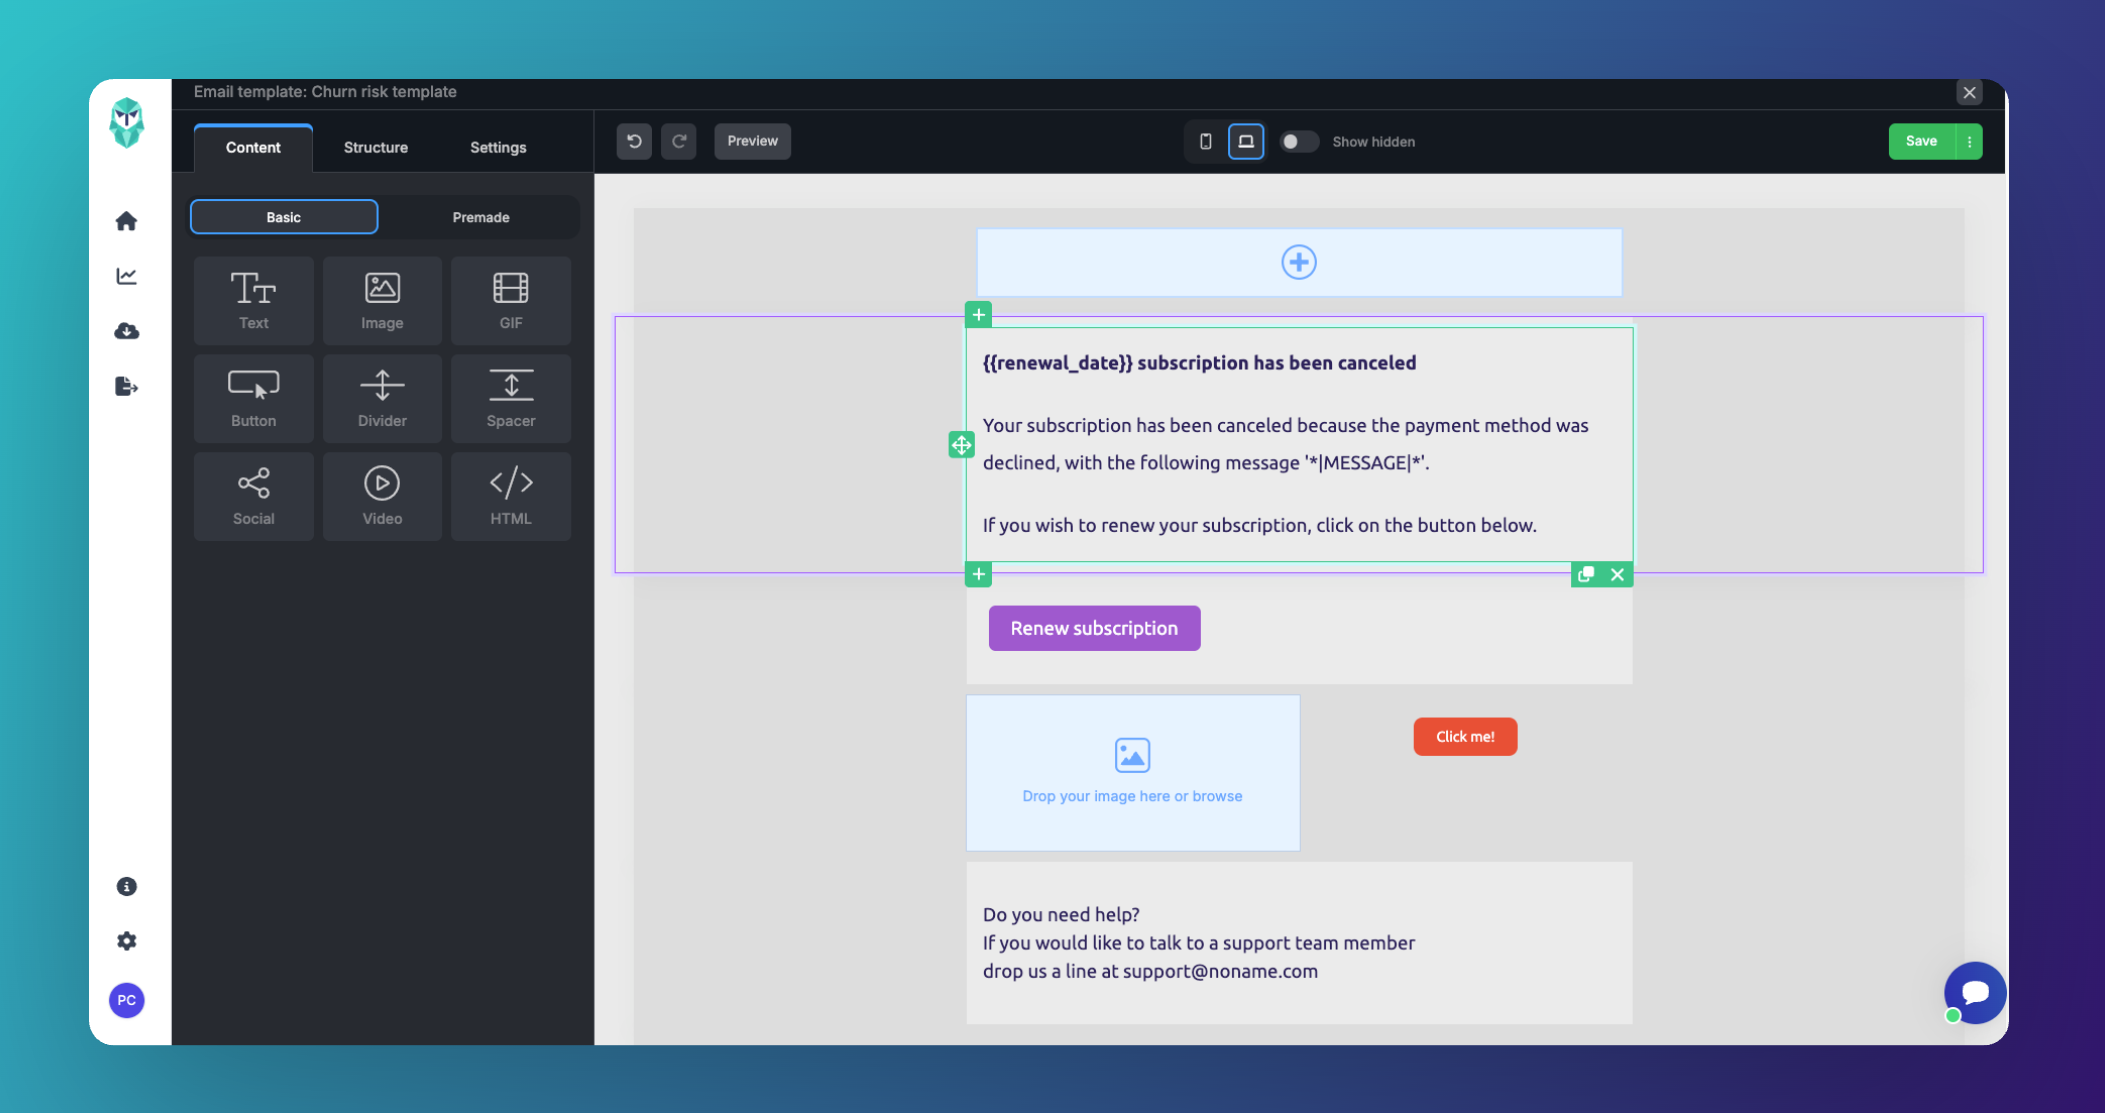Viewport: 2105px width, 1113px height.
Task: Switch to mobile preview mode
Action: [x=1205, y=141]
